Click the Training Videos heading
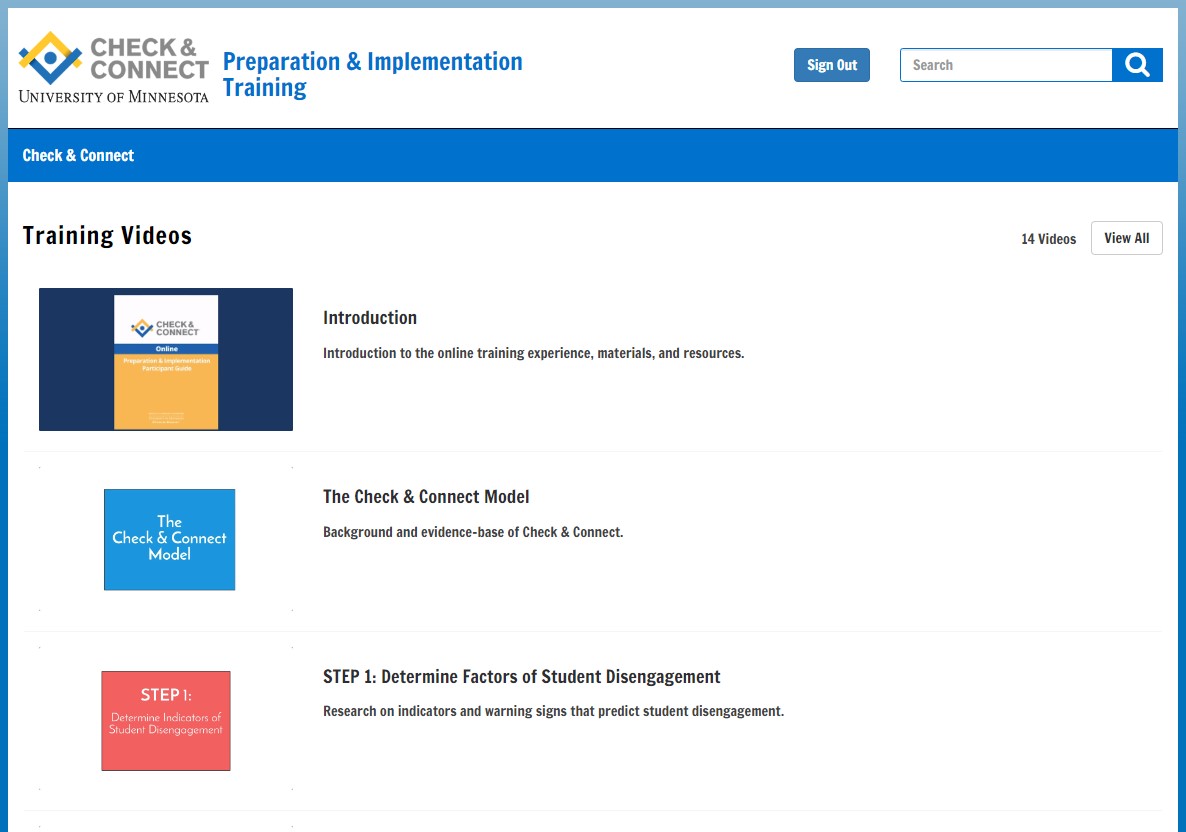1186x832 pixels. 107,235
